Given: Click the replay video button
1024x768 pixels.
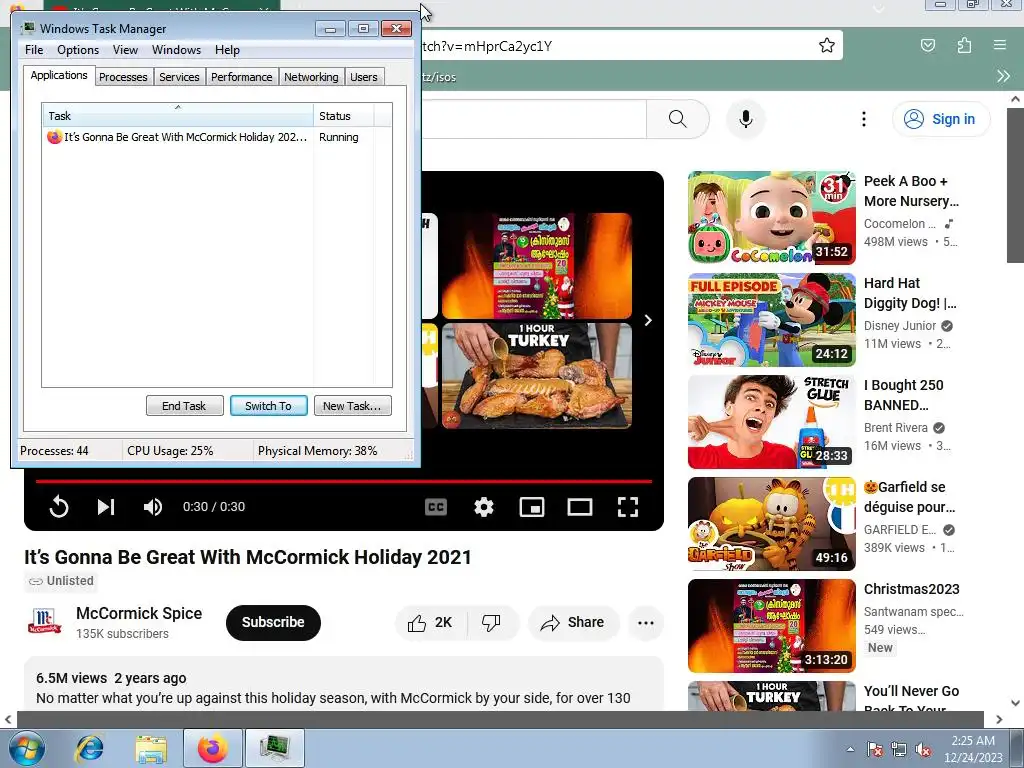Looking at the screenshot, I should click(x=59, y=507).
